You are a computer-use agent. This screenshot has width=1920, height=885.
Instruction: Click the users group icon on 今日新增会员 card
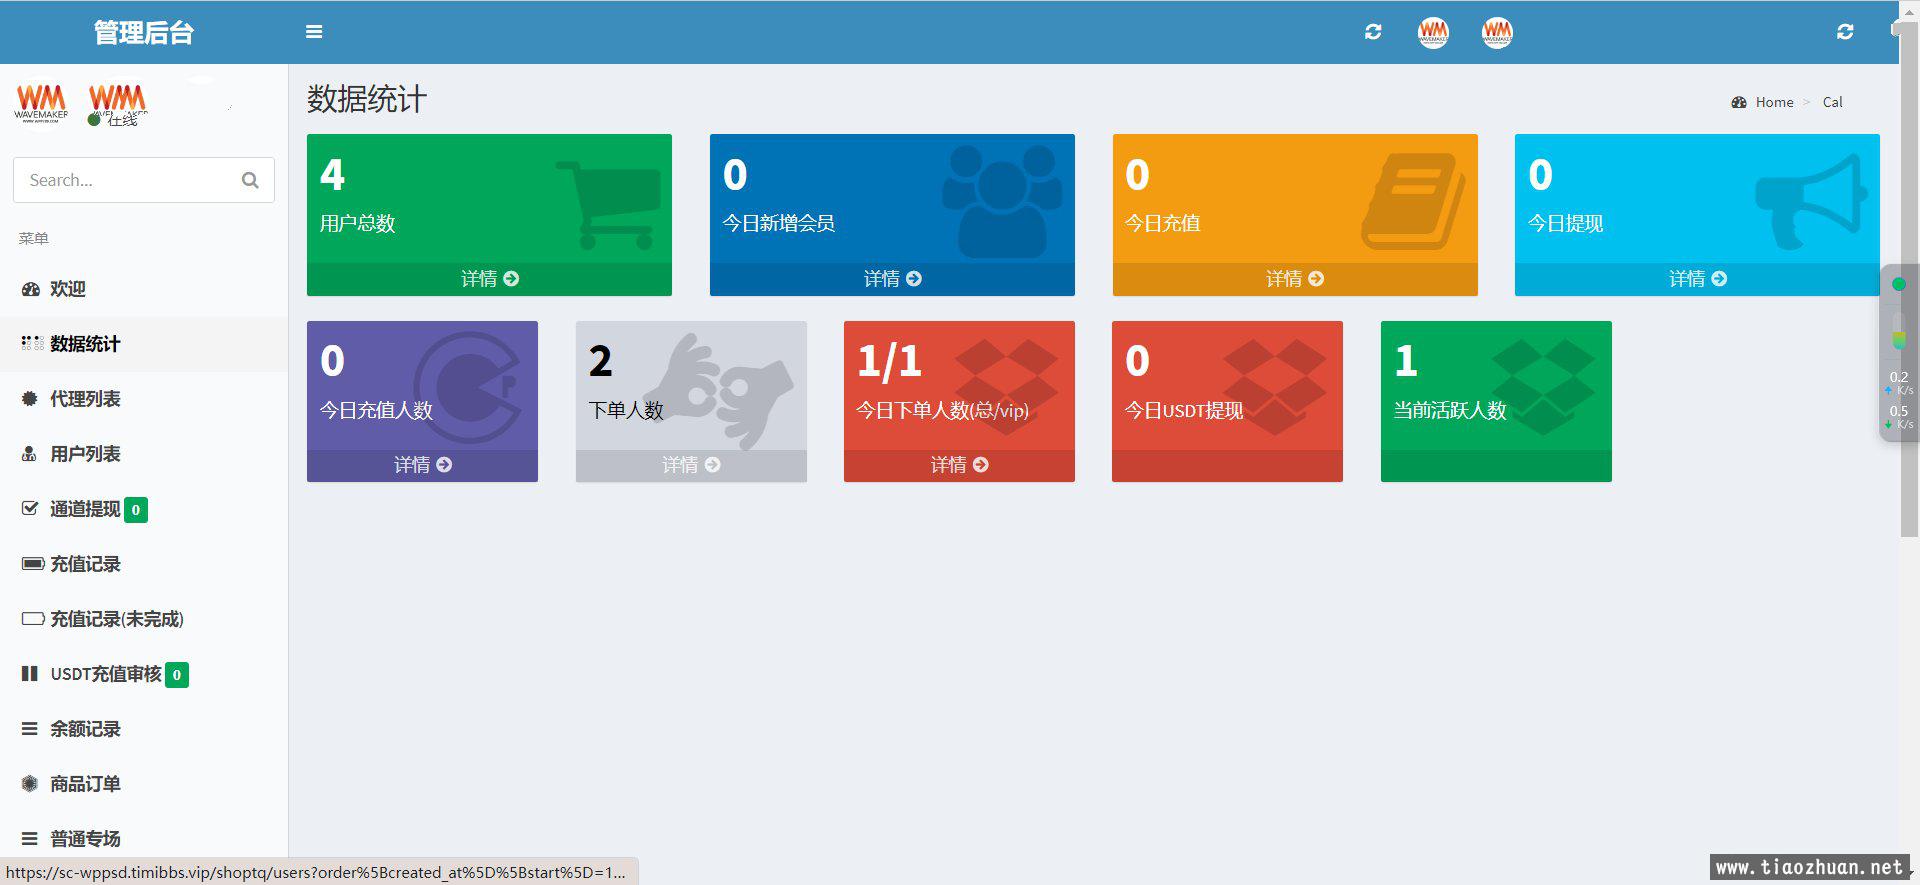[x=1002, y=202]
